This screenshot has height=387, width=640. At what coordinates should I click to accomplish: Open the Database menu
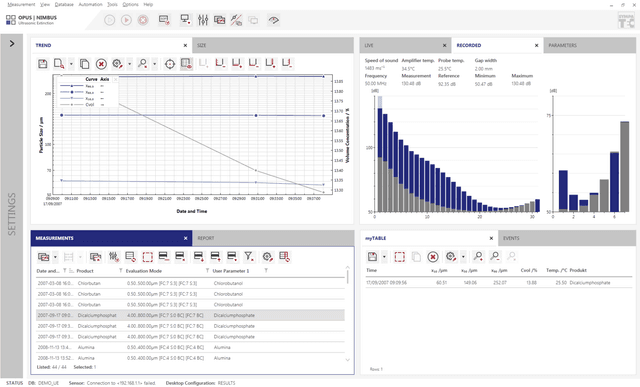pyautogui.click(x=64, y=4)
